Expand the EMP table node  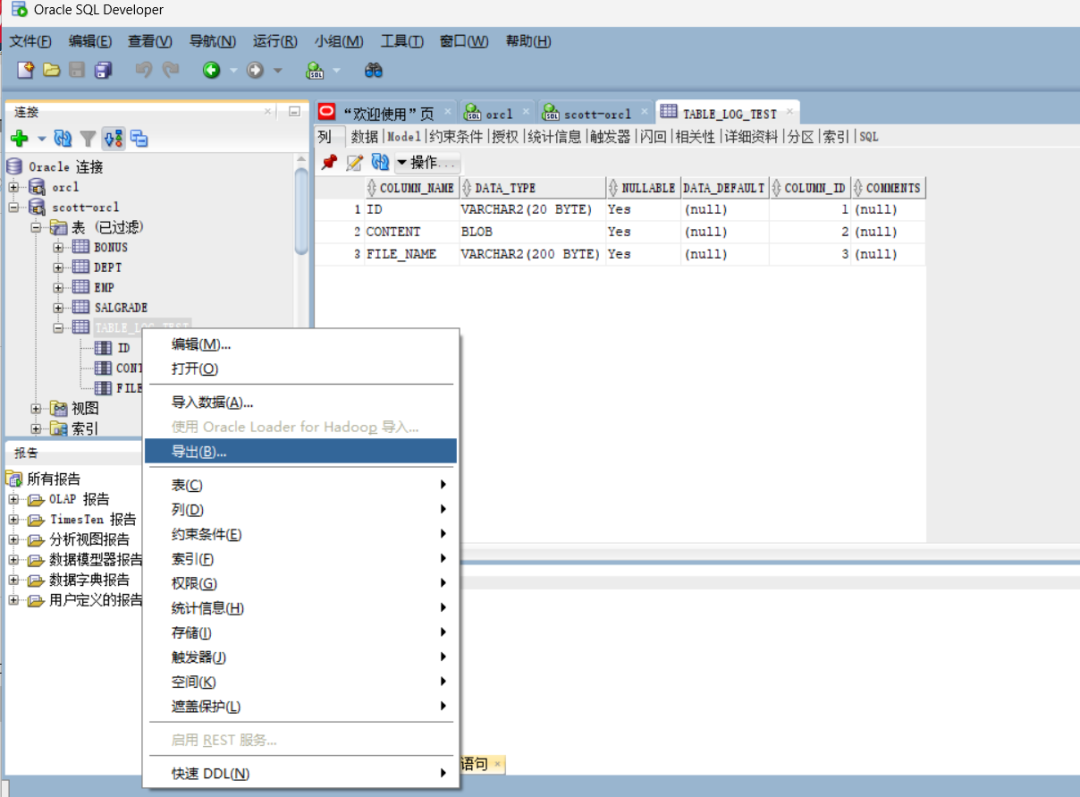[58, 287]
